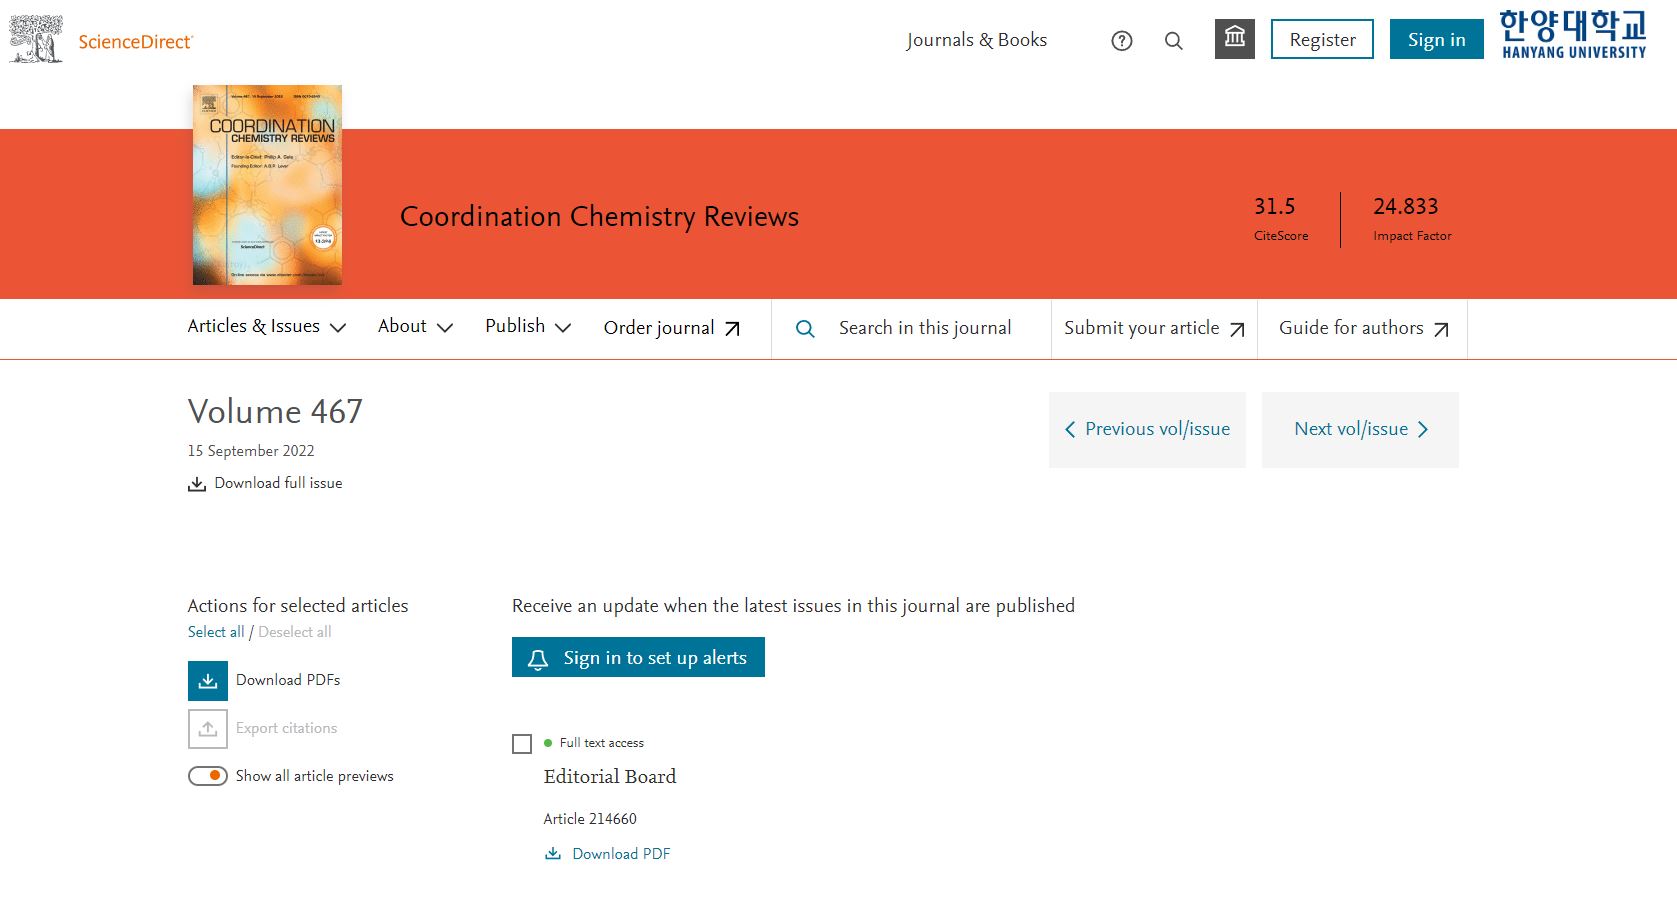Screen dimensions: 1677x907
Task: Click the Search in this journal field
Action: pos(924,328)
